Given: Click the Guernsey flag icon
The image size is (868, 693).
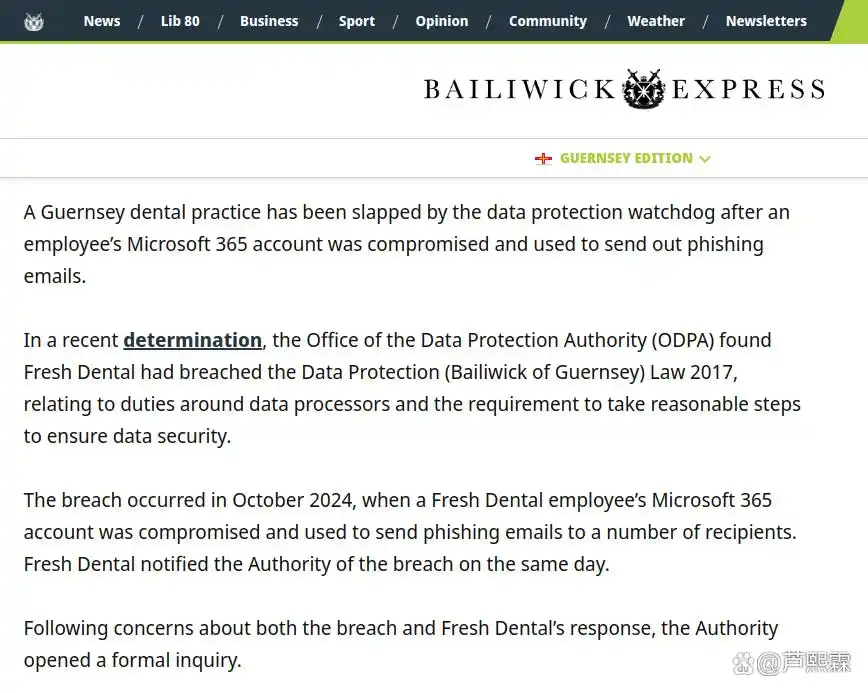Looking at the screenshot, I should (x=543, y=159).
